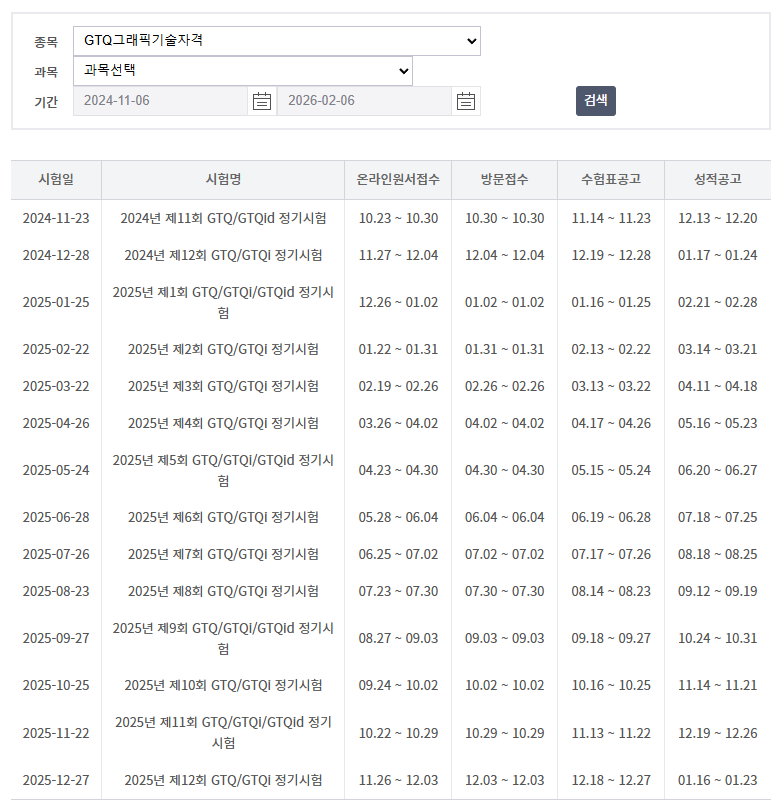The width and height of the screenshot is (783, 808).
Task: Select 2025년 제12회 GTQ/GTQi 정기시험 name
Action: (223, 780)
